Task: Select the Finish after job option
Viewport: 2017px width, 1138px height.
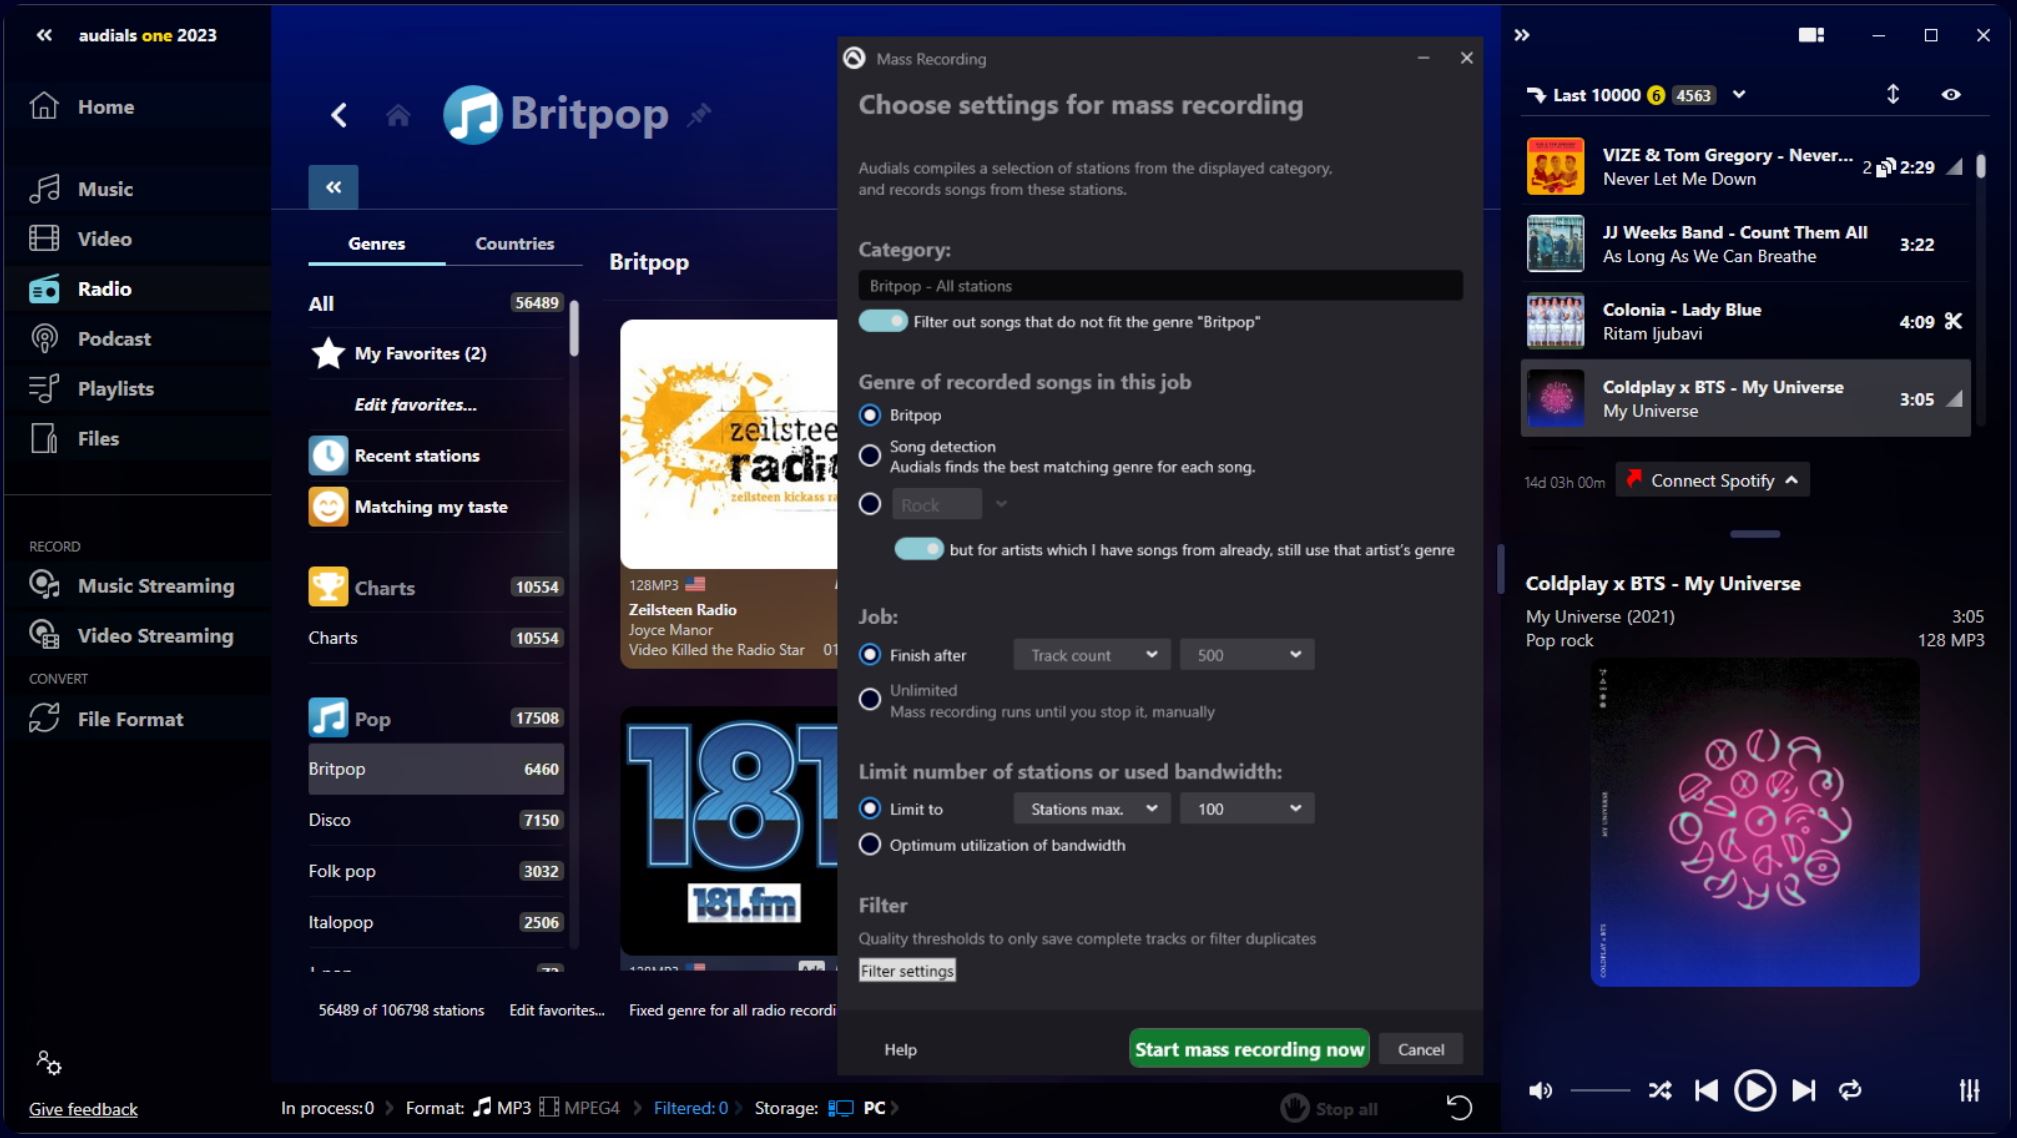Action: (870, 655)
